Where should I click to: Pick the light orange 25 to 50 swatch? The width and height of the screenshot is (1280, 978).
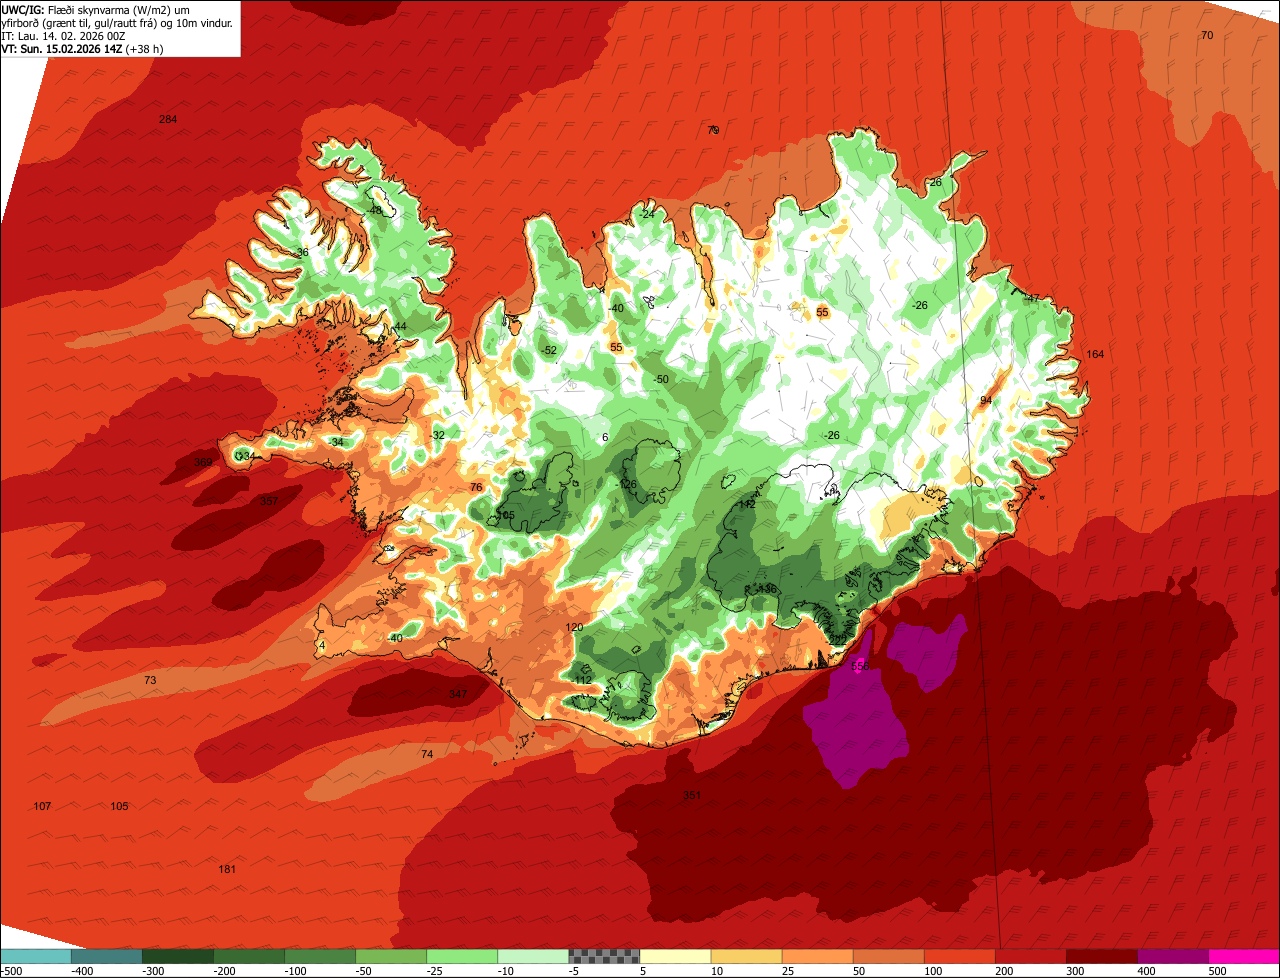click(x=817, y=956)
